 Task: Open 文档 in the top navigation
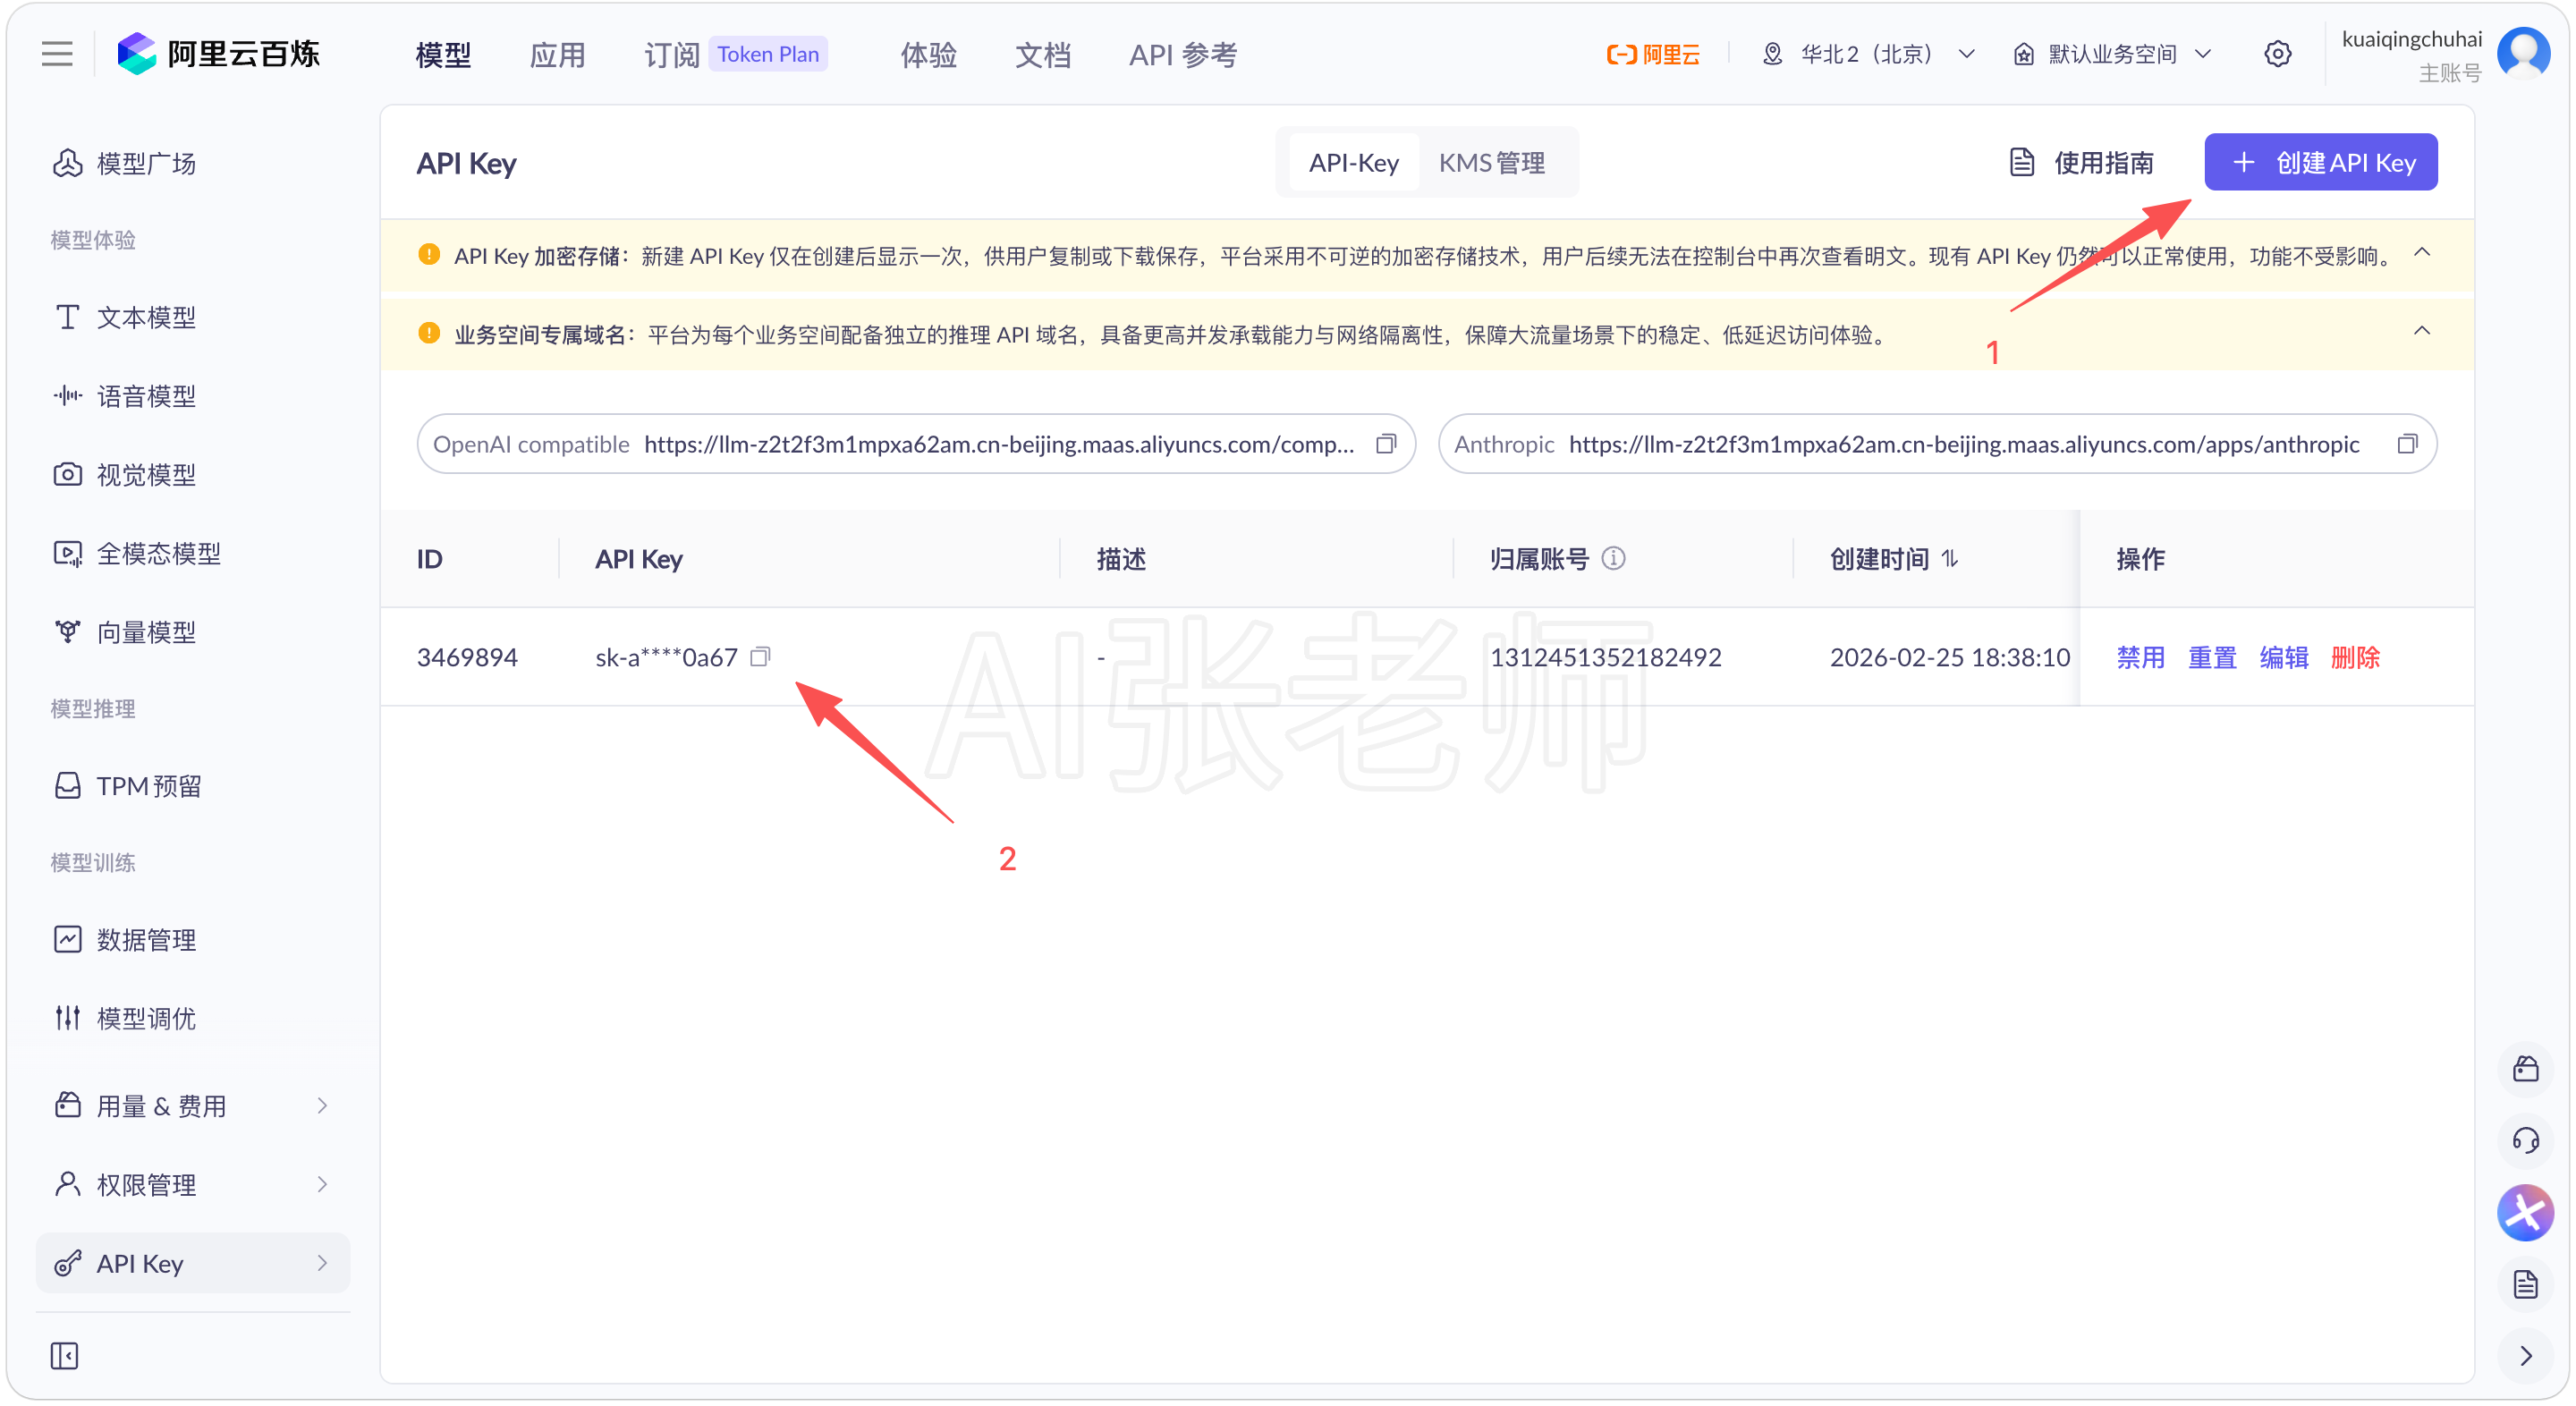(1042, 54)
